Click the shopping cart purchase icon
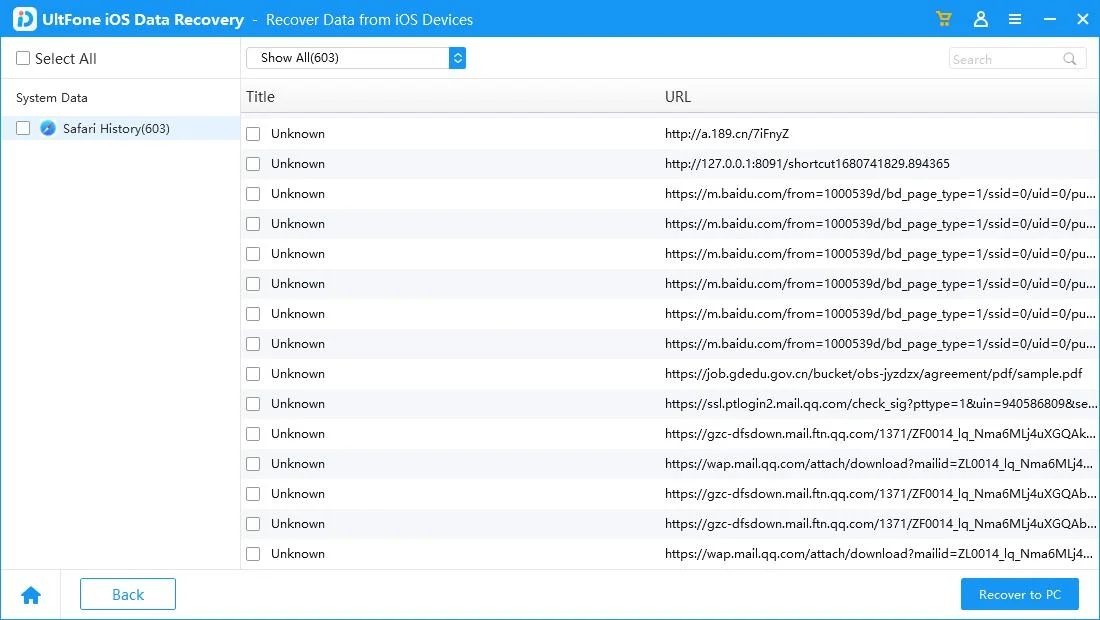 pos(943,19)
